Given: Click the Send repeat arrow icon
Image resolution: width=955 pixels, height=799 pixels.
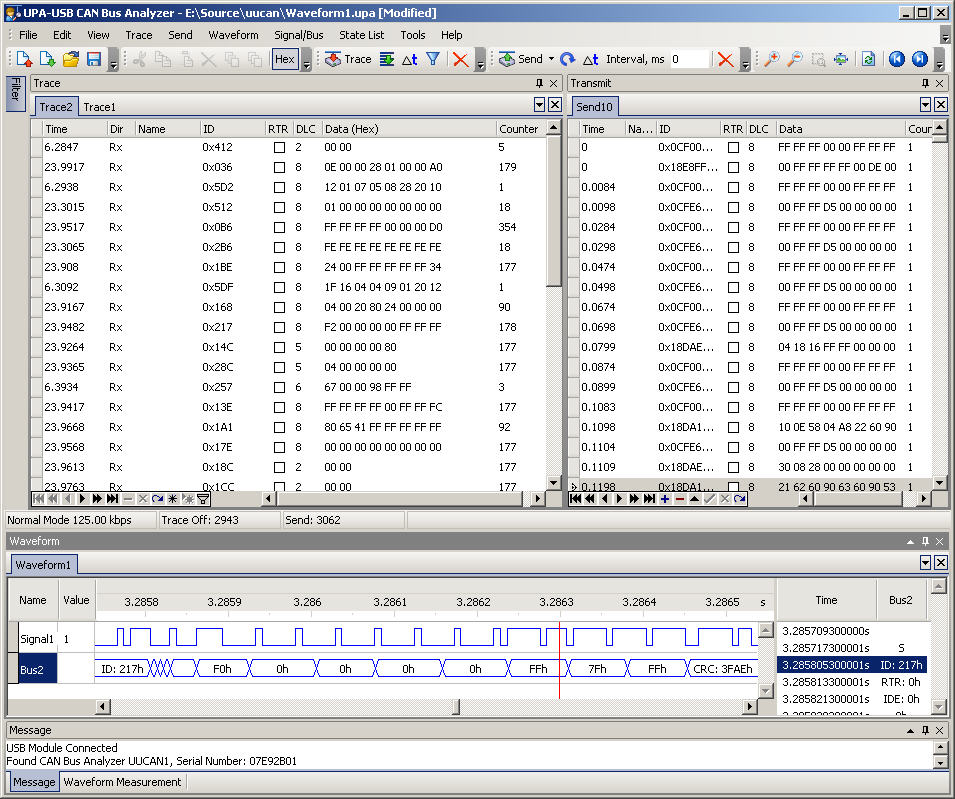Looking at the screenshot, I should tap(567, 60).
